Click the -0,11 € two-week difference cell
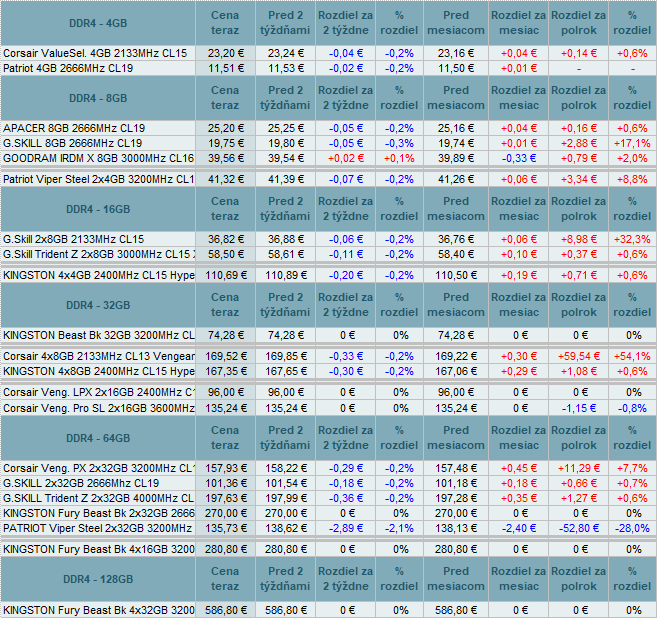 coord(346,254)
